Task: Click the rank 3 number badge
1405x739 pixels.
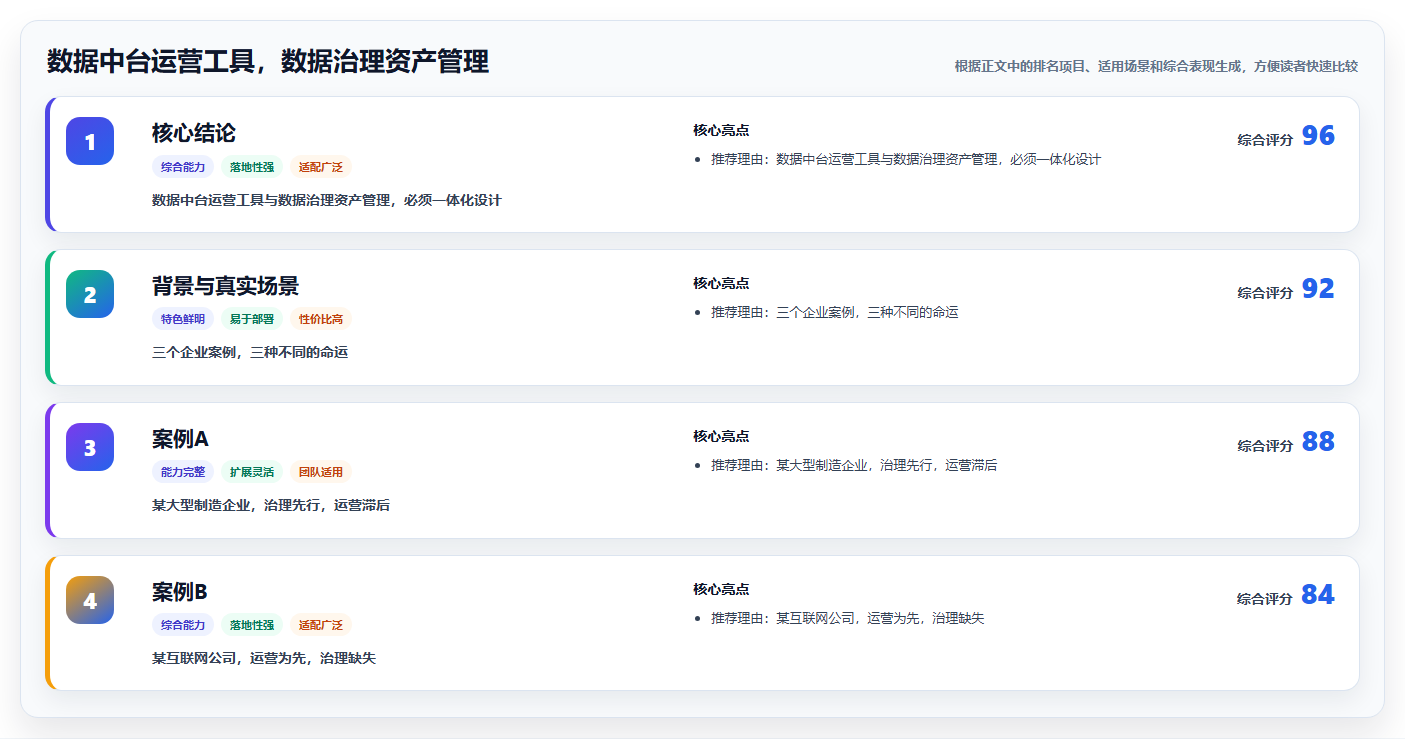Action: pos(90,447)
